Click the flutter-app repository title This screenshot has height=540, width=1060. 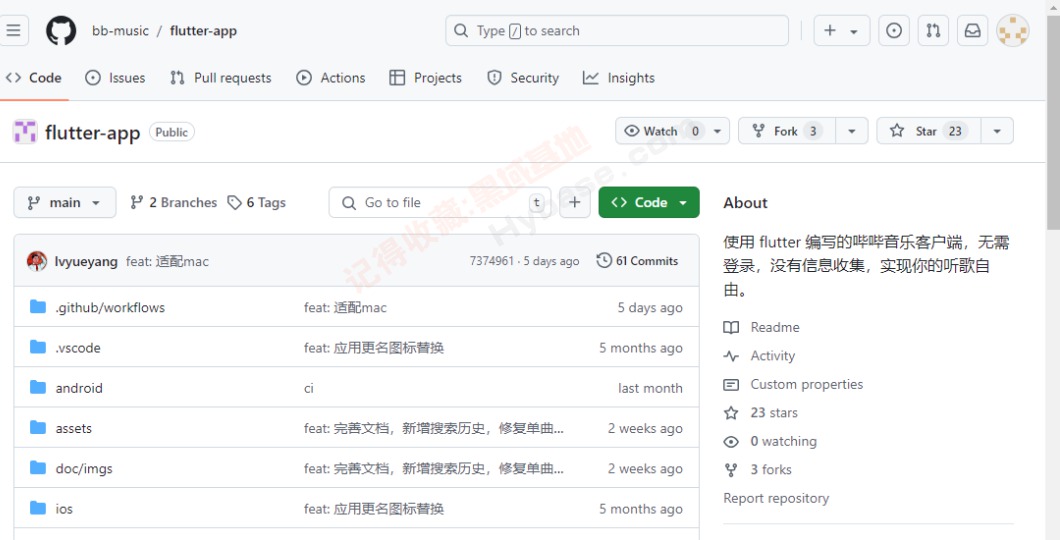pos(93,132)
